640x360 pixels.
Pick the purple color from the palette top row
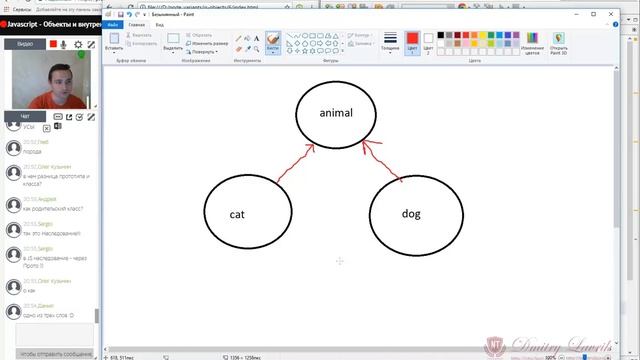pos(516,35)
